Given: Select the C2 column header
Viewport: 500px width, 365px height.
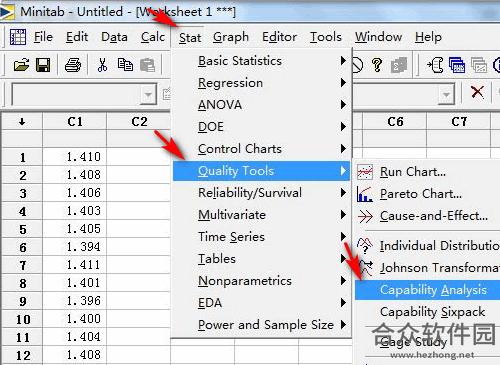Looking at the screenshot, I should pyautogui.click(x=139, y=122).
